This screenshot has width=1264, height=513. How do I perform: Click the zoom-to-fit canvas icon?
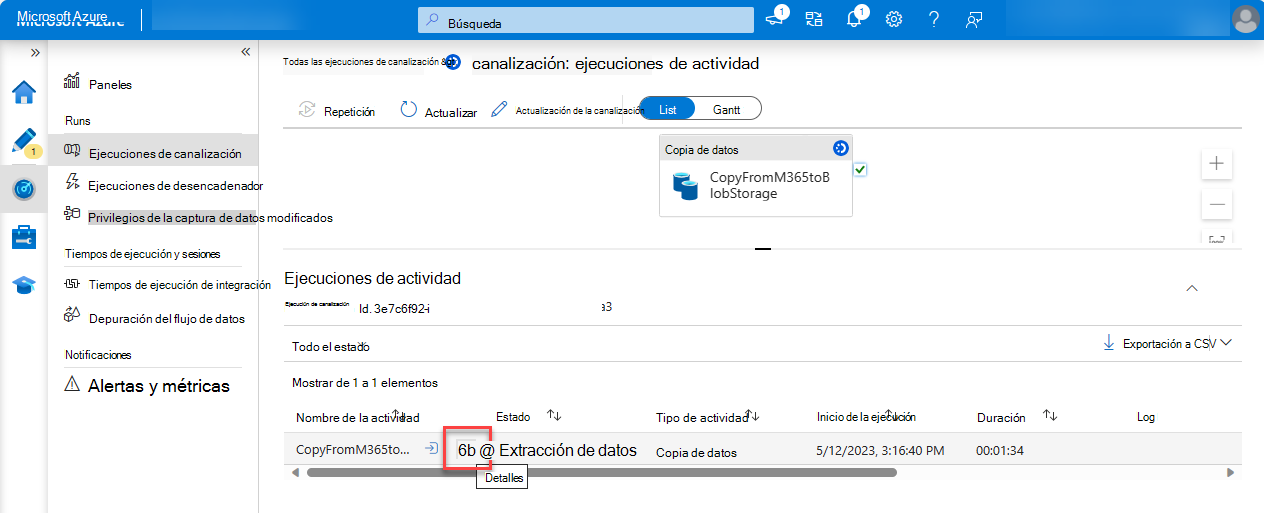tap(1217, 238)
